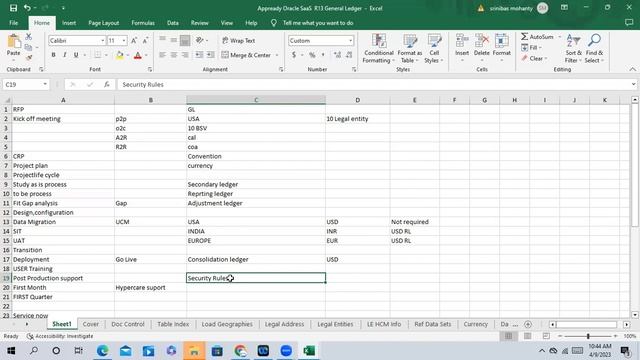Switch to the Review ribbon tab
This screenshot has width=640, height=360.
pyautogui.click(x=200, y=23)
